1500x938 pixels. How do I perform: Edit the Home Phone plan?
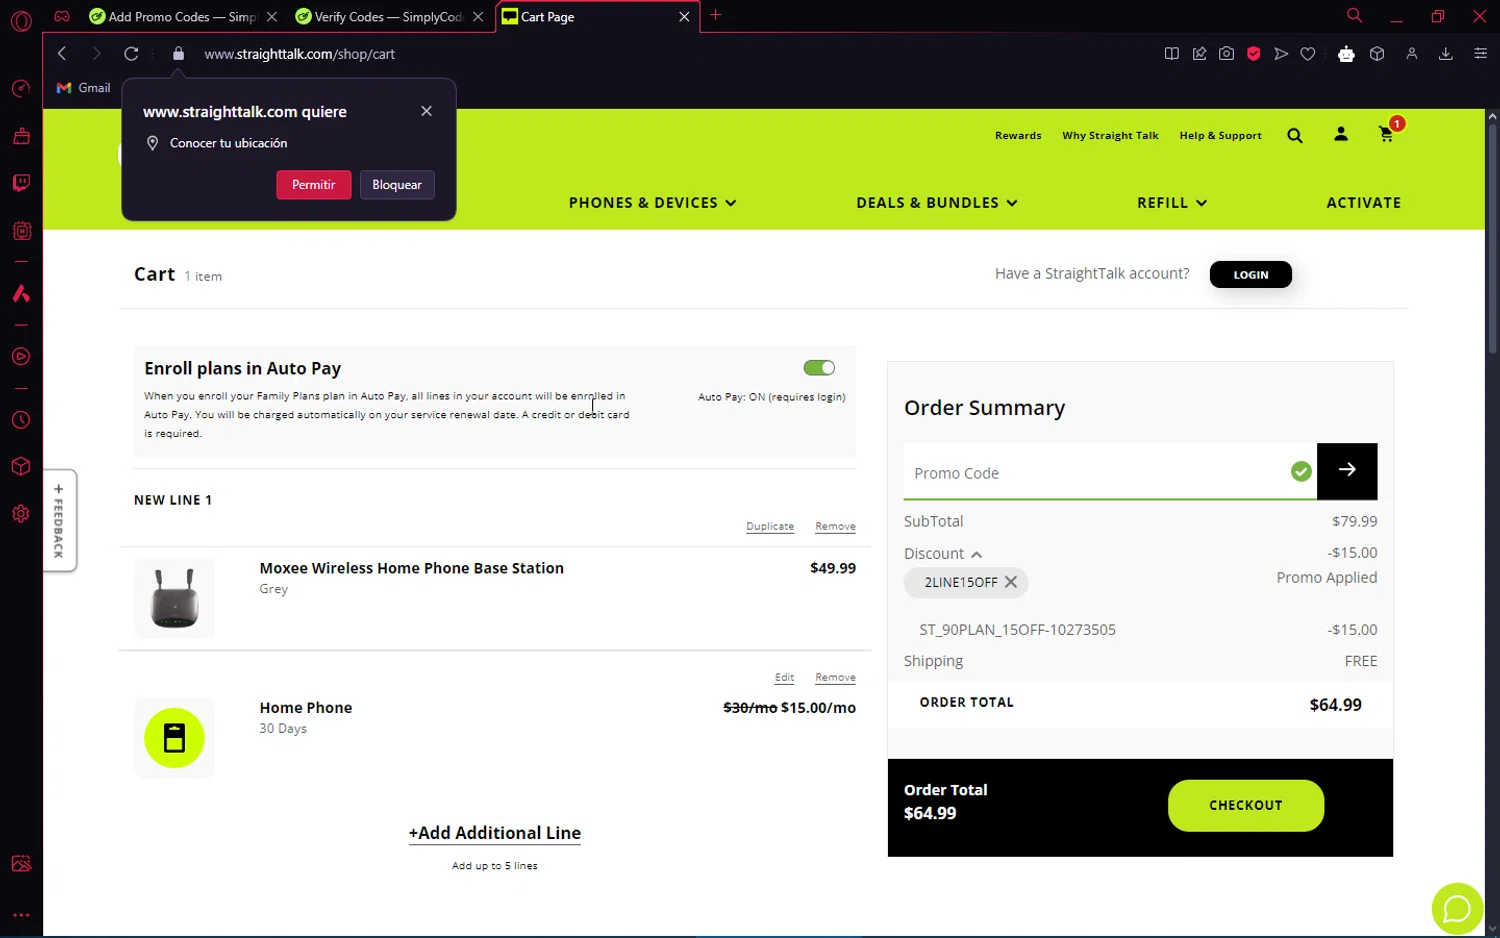pos(784,678)
